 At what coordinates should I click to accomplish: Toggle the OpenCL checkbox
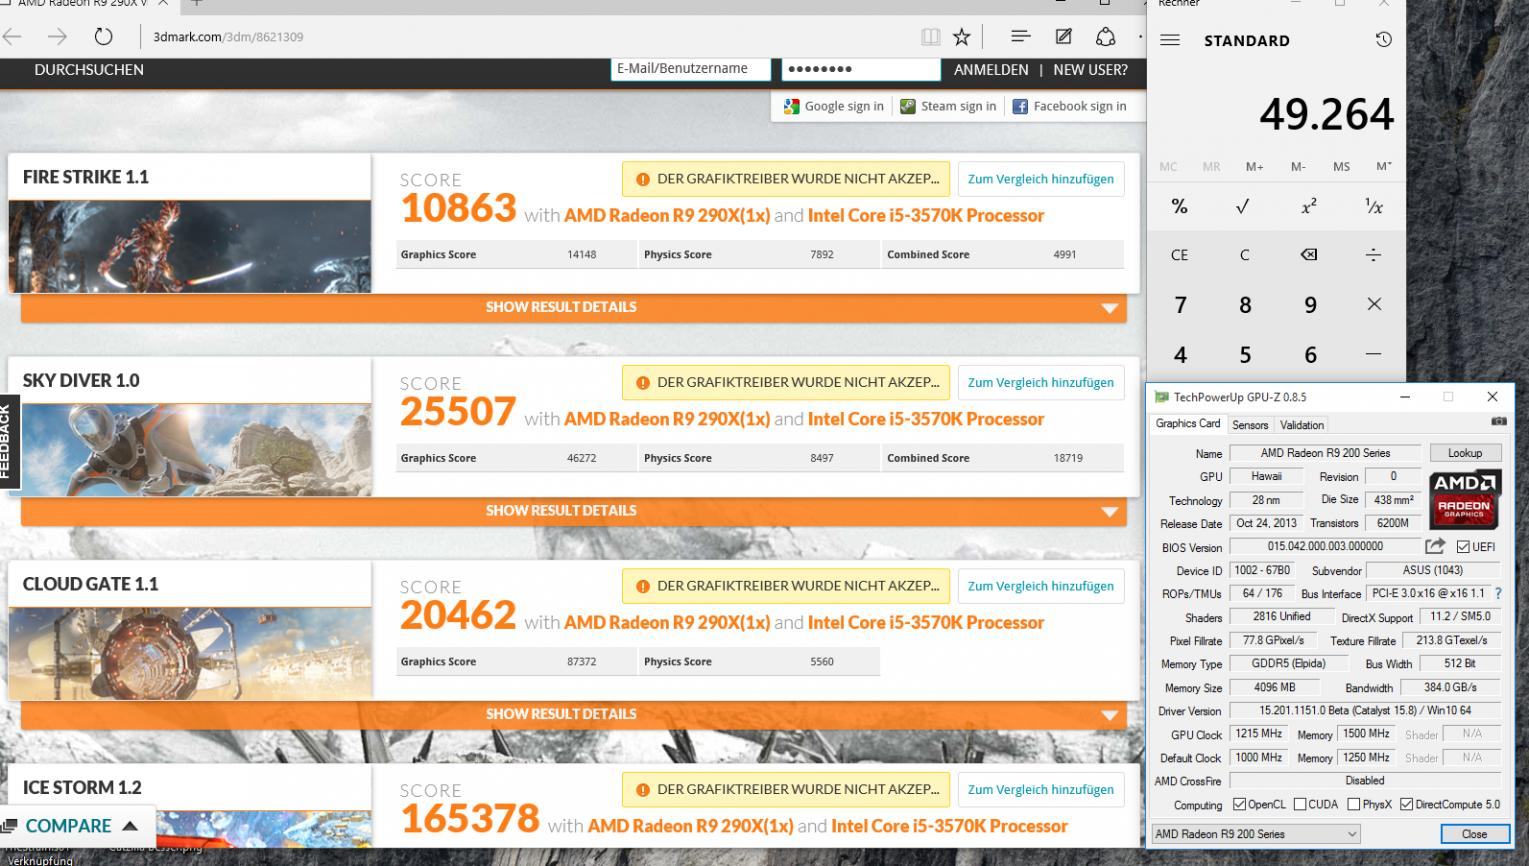1239,804
